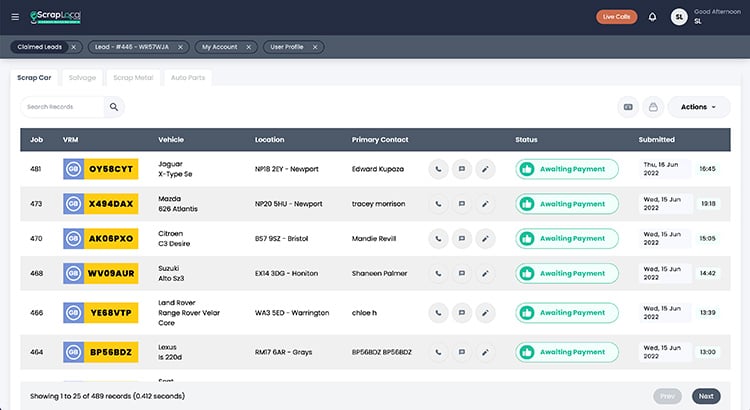Edit job 468 with pencil icon
This screenshot has width=750, height=410.
pos(485,273)
